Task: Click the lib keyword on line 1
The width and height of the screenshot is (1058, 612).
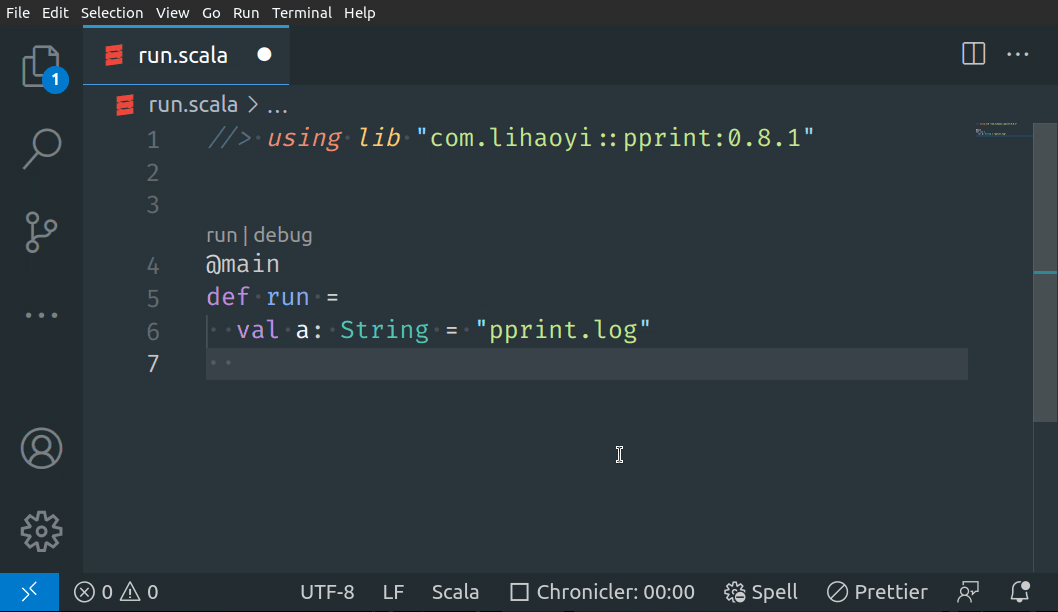Action: pos(379,138)
